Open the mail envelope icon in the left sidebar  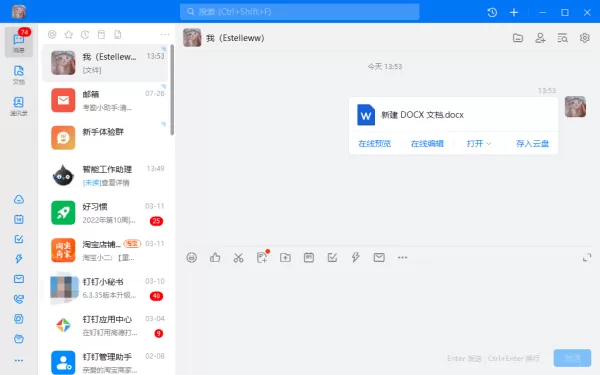tap(19, 279)
